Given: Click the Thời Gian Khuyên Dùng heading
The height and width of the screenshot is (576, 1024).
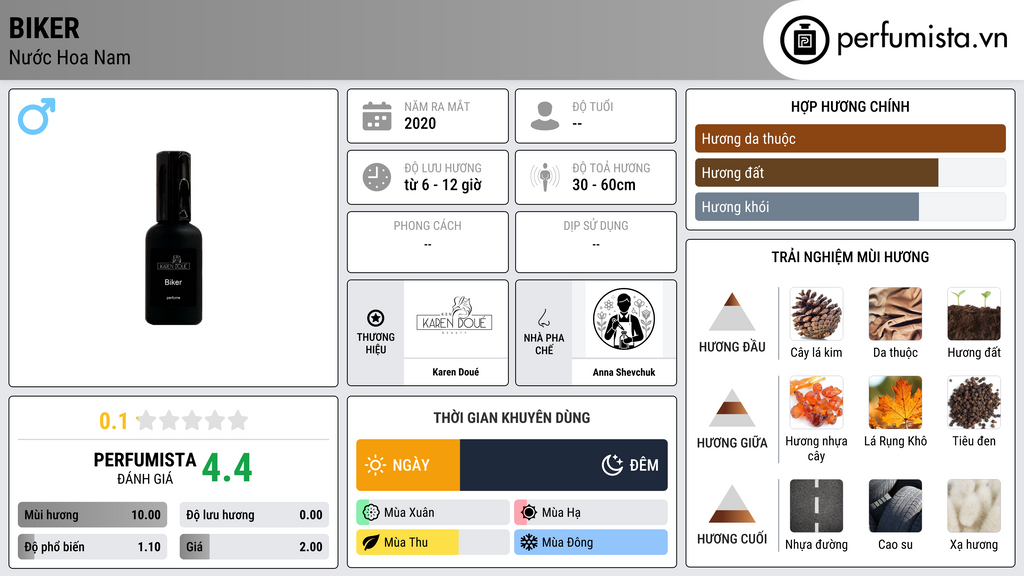Looking at the screenshot, I should pos(512,418).
